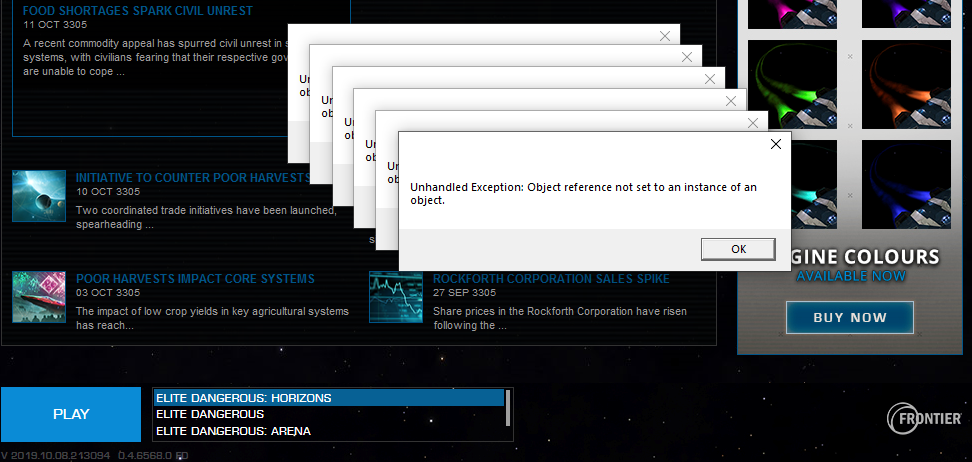Close the second stacked error dialog

click(x=686, y=57)
